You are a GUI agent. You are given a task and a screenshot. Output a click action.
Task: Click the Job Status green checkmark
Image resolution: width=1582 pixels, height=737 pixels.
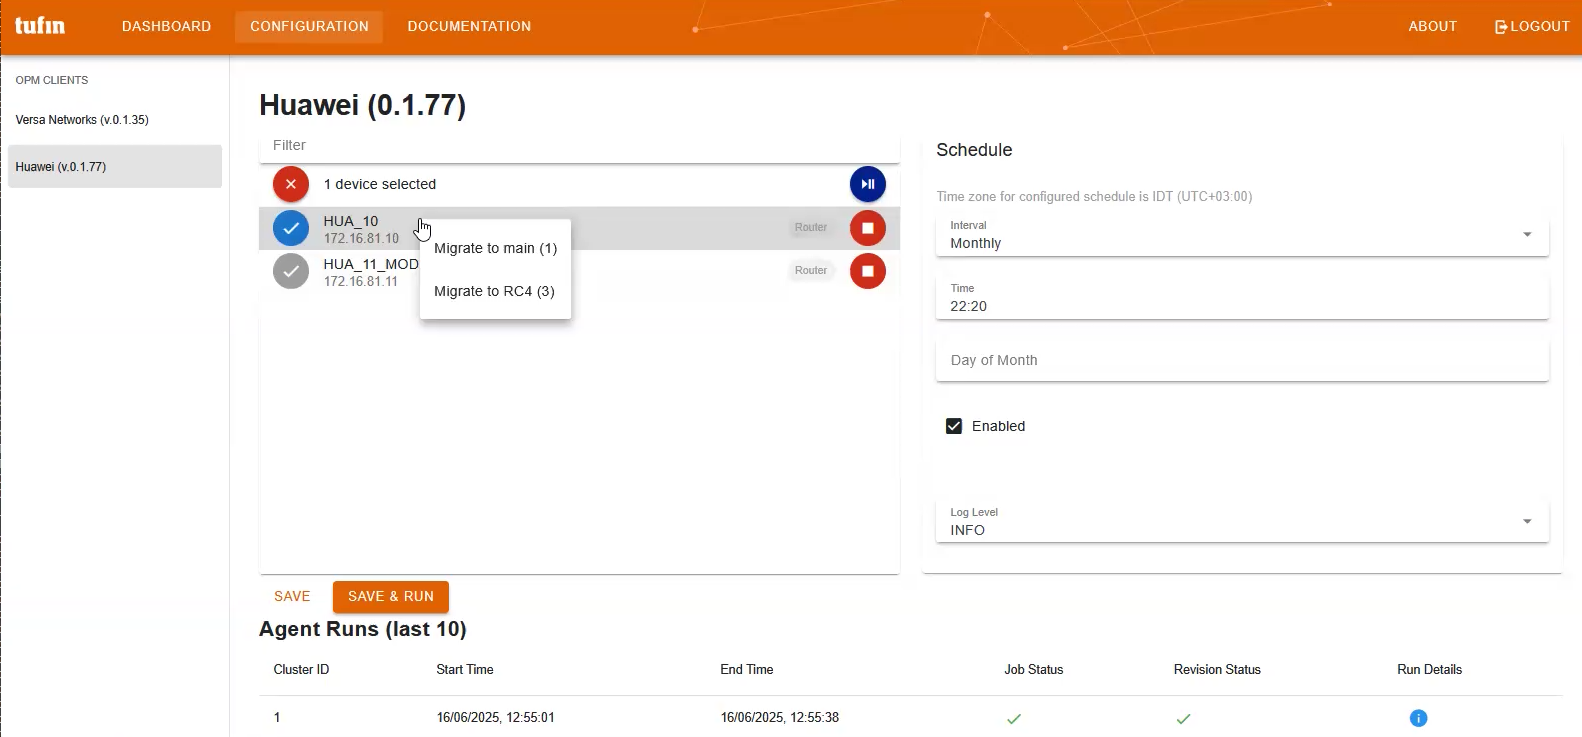(x=1014, y=718)
